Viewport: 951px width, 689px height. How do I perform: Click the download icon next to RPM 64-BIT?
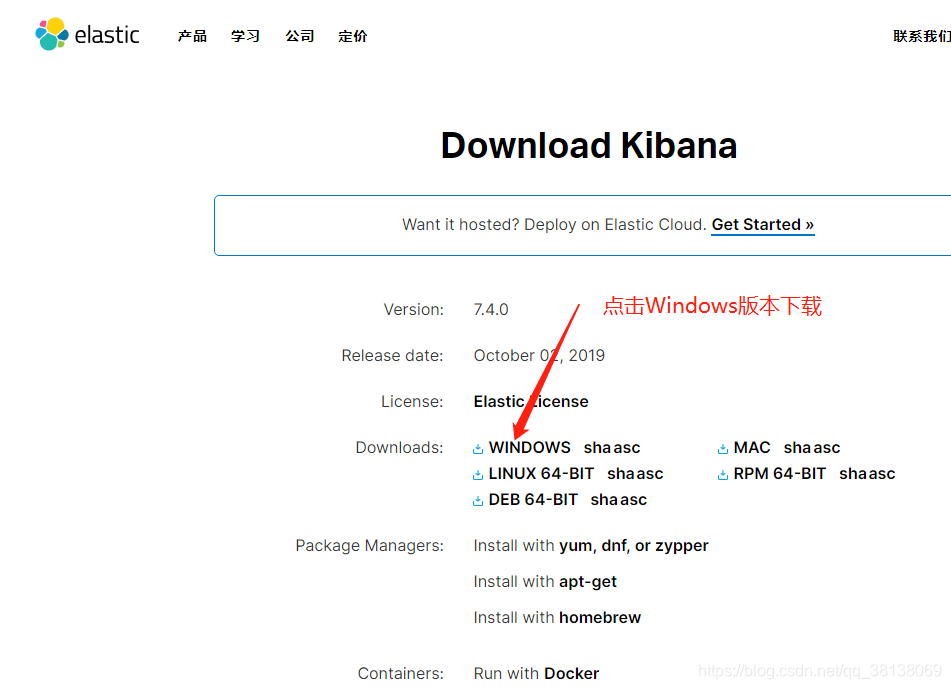(x=721, y=473)
